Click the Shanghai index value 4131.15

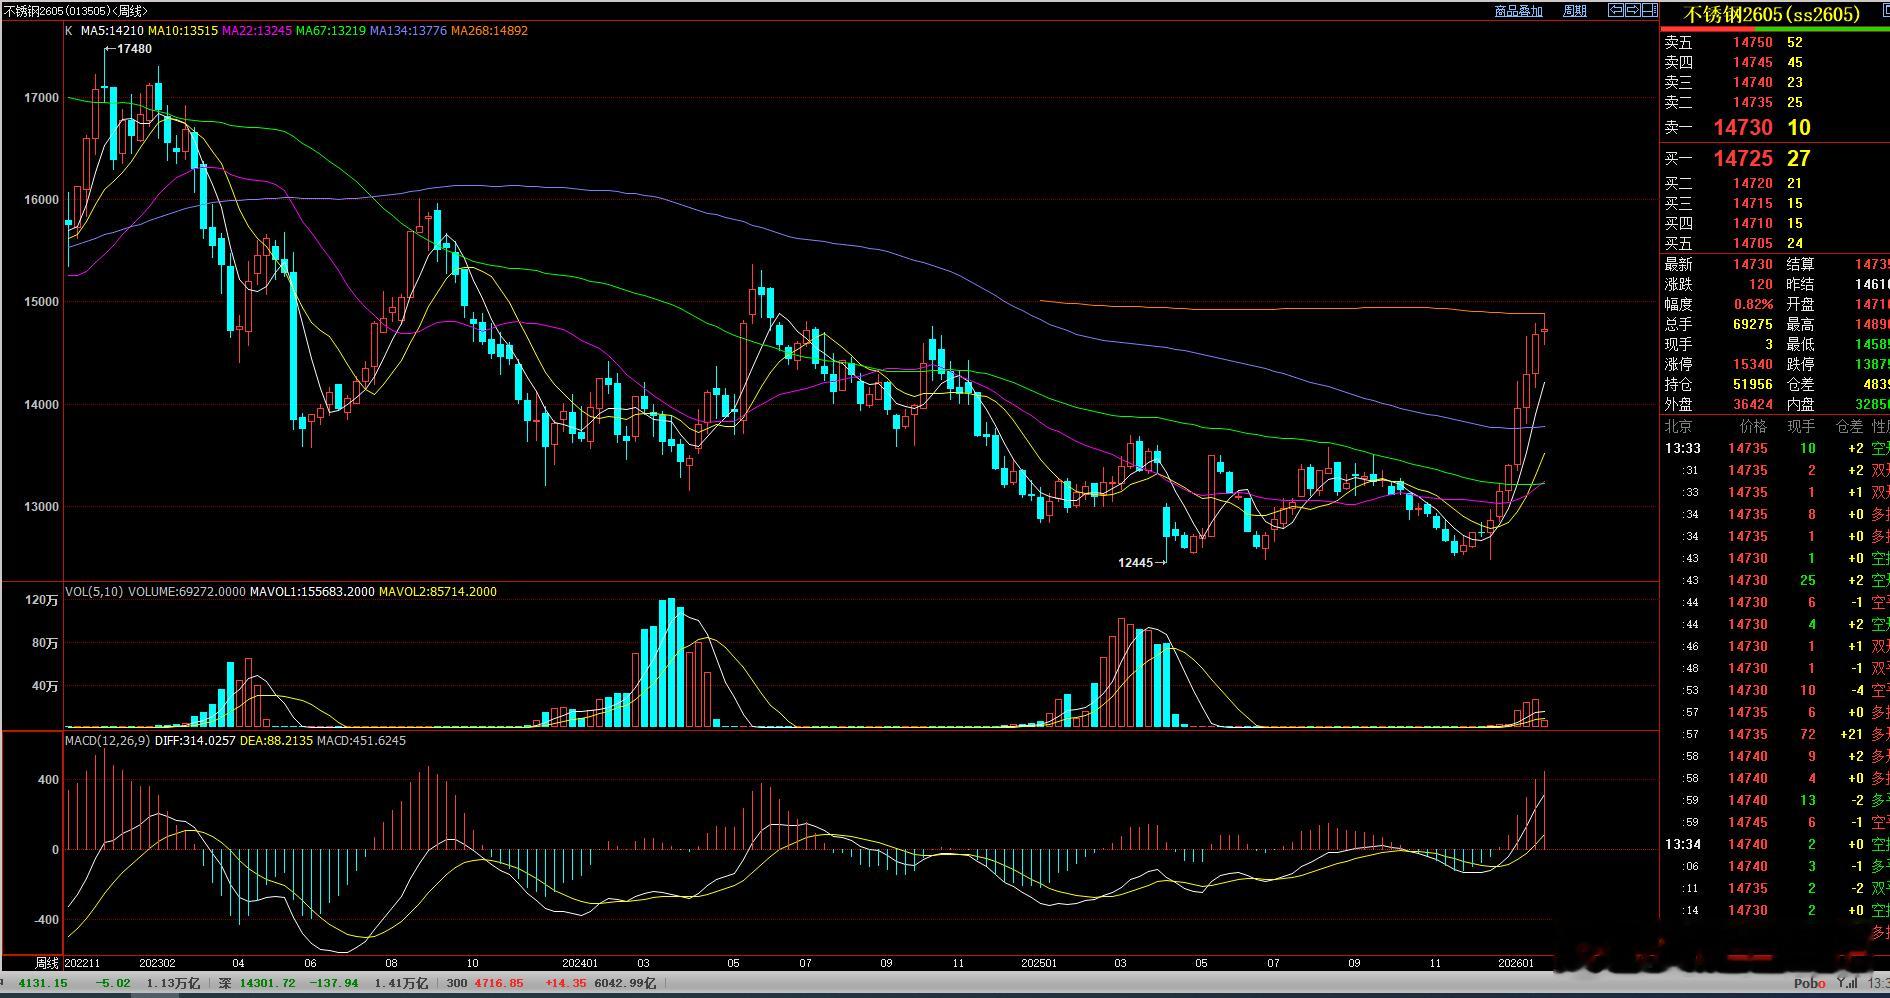(x=43, y=983)
